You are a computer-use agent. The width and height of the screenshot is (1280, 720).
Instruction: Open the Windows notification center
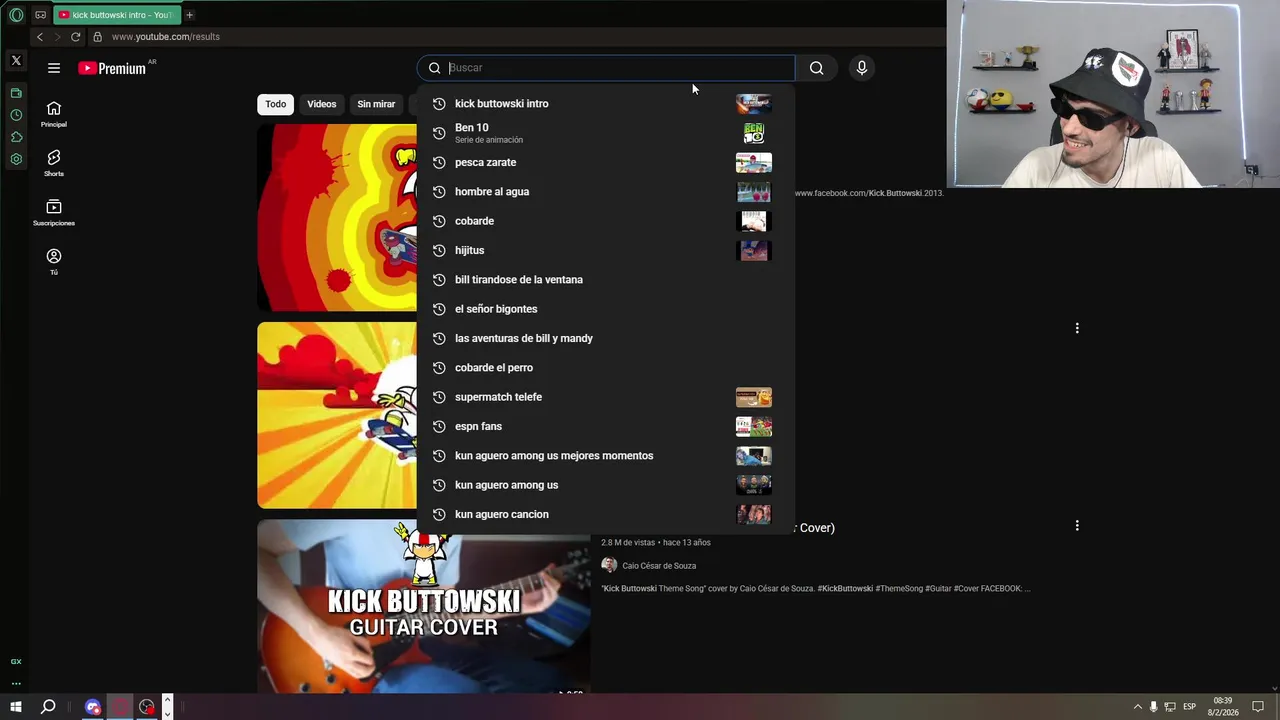click(1258, 707)
